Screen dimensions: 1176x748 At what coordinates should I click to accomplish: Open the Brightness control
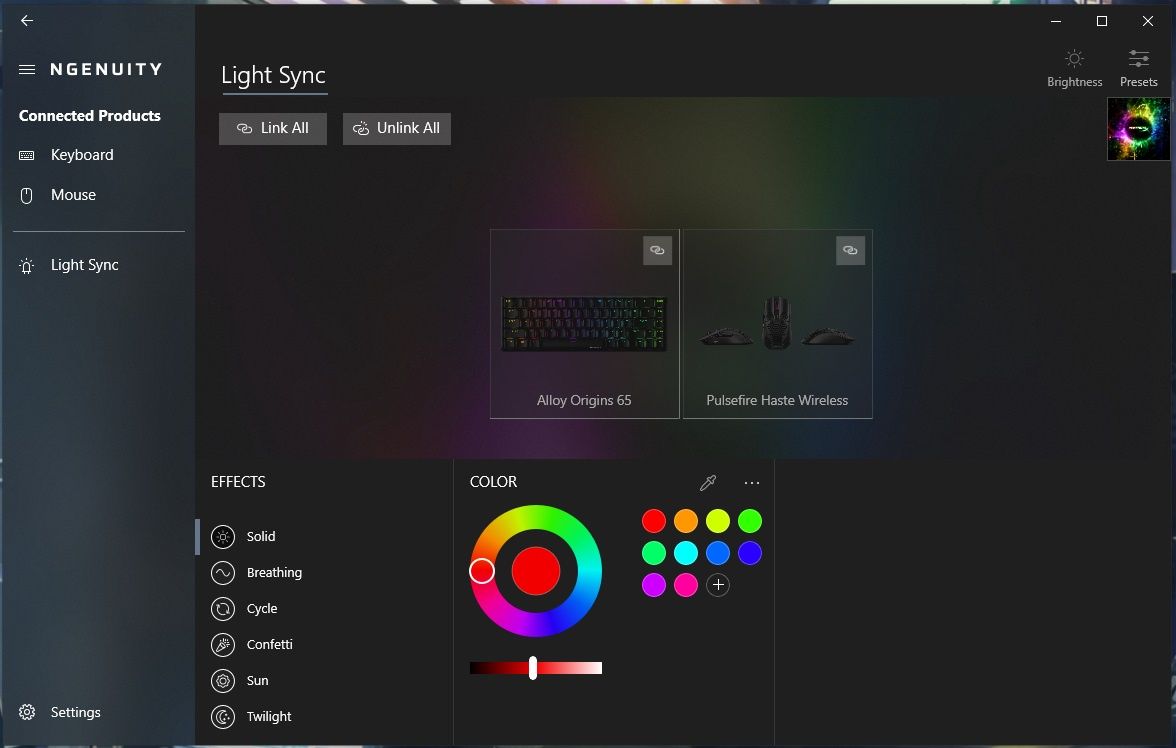coord(1074,68)
